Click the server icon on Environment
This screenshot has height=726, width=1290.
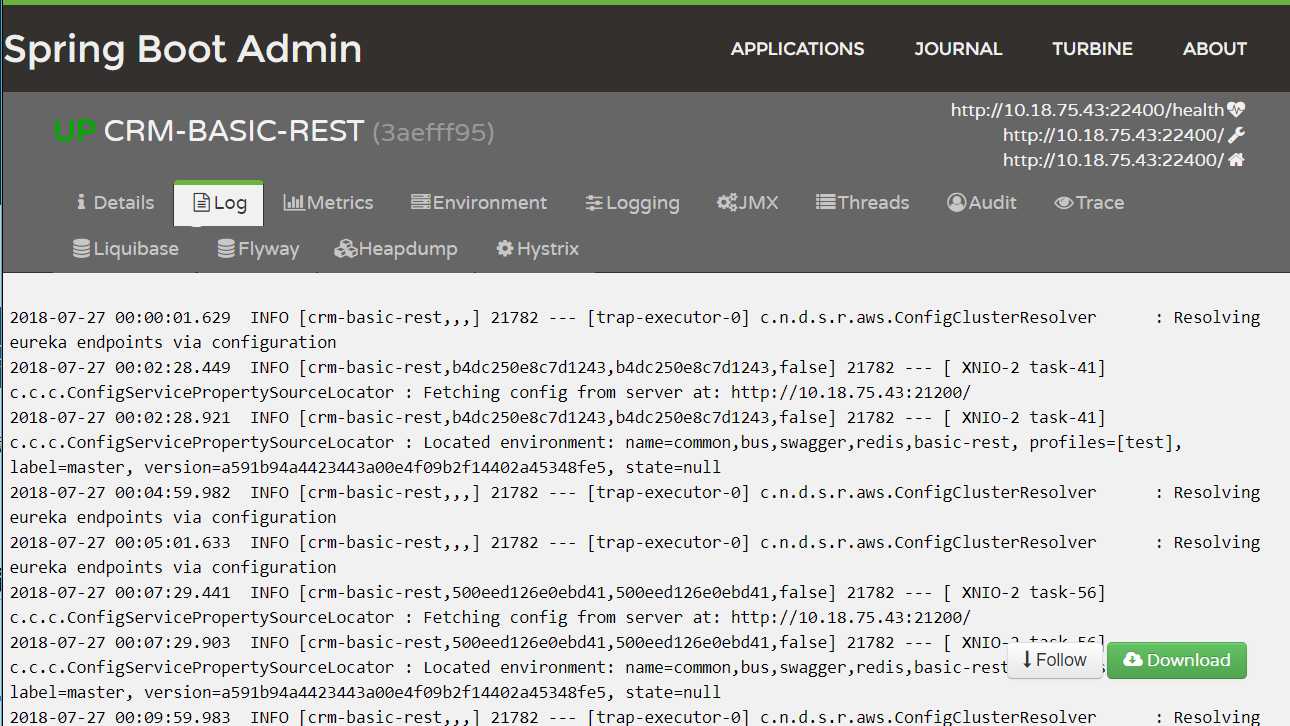[x=421, y=203]
